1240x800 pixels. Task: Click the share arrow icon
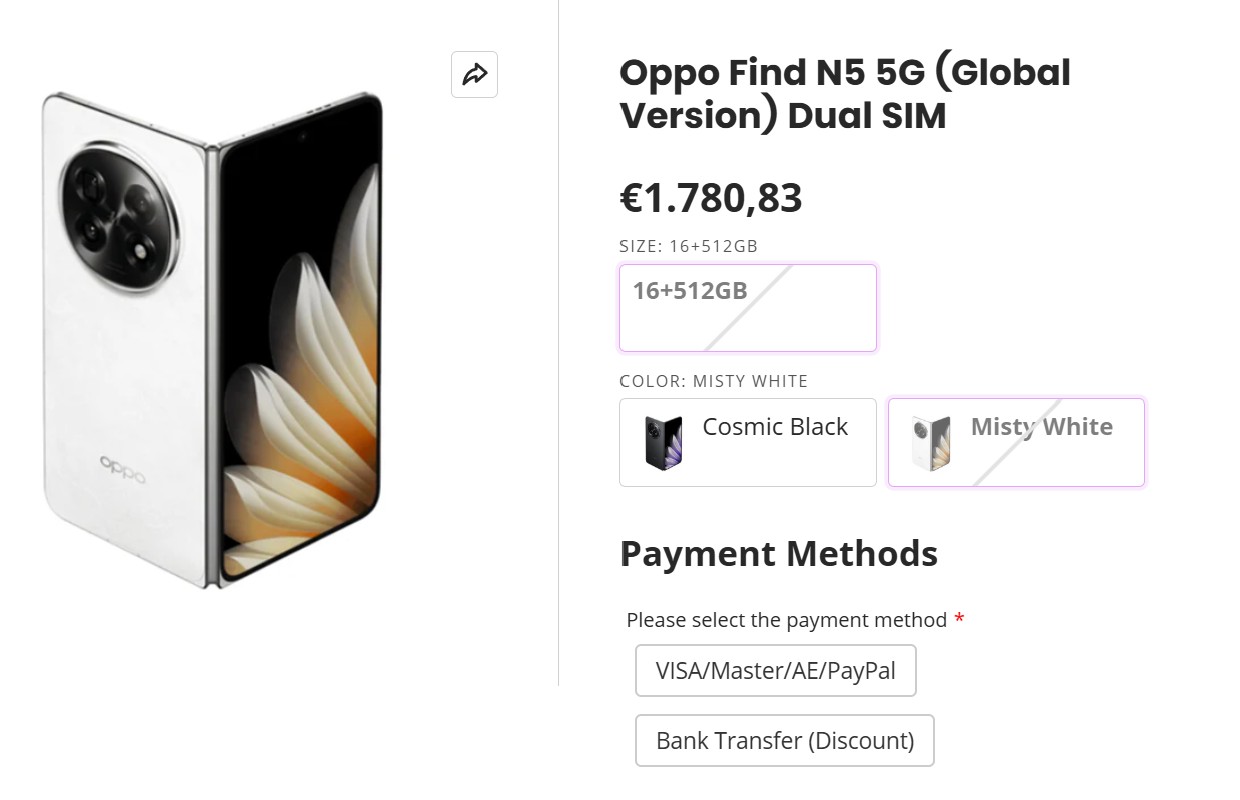click(474, 74)
